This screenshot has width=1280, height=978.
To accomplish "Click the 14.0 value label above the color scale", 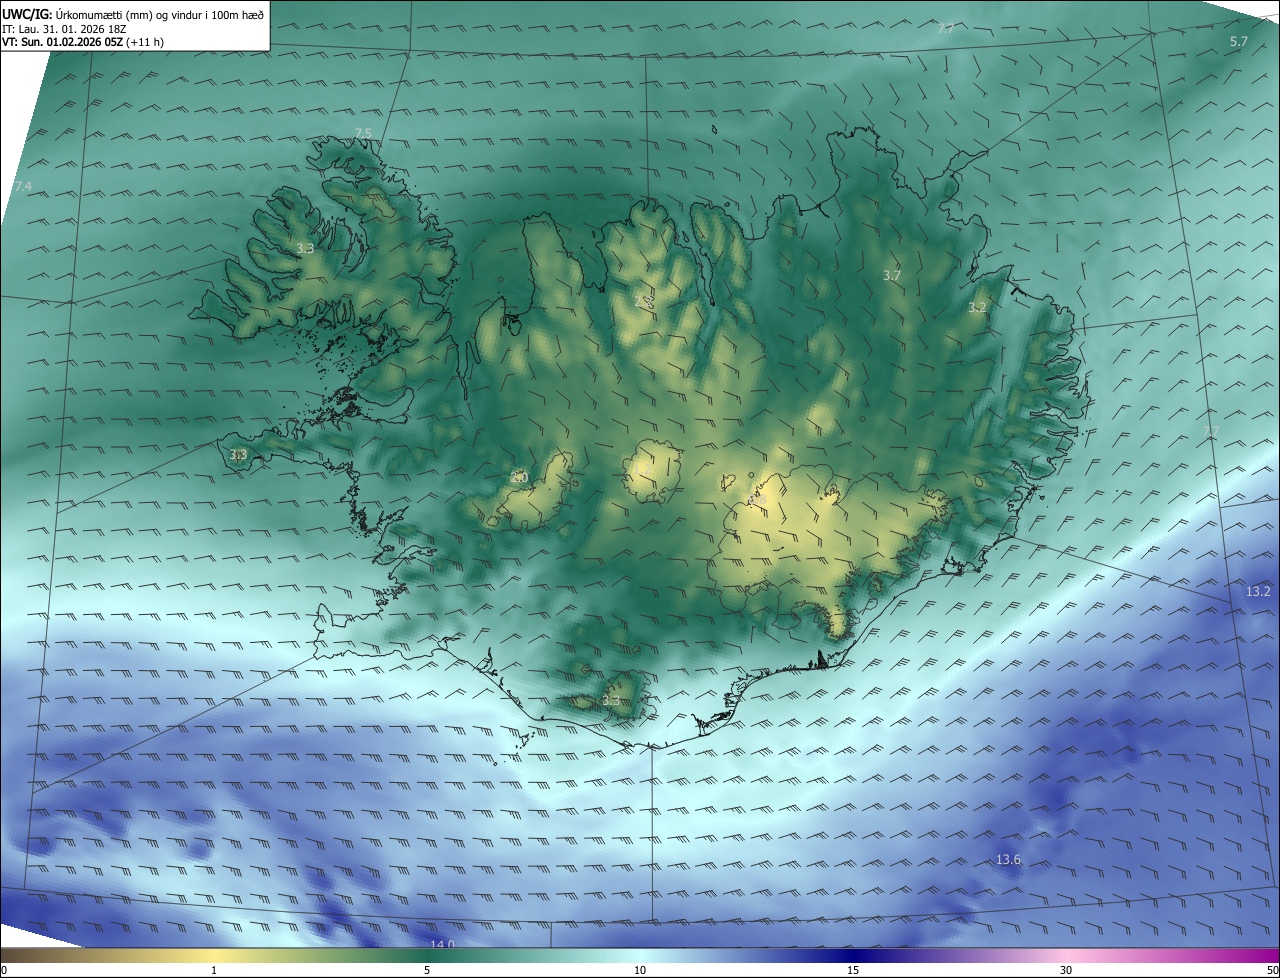I will (x=442, y=944).
